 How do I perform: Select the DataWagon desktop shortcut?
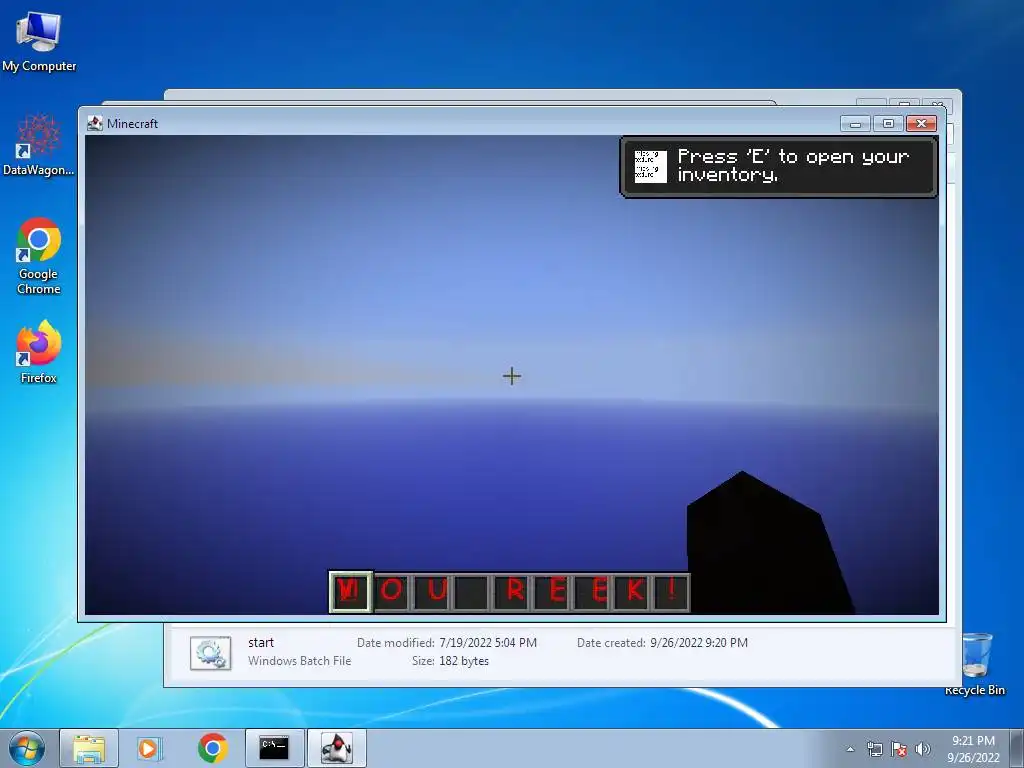[39, 145]
